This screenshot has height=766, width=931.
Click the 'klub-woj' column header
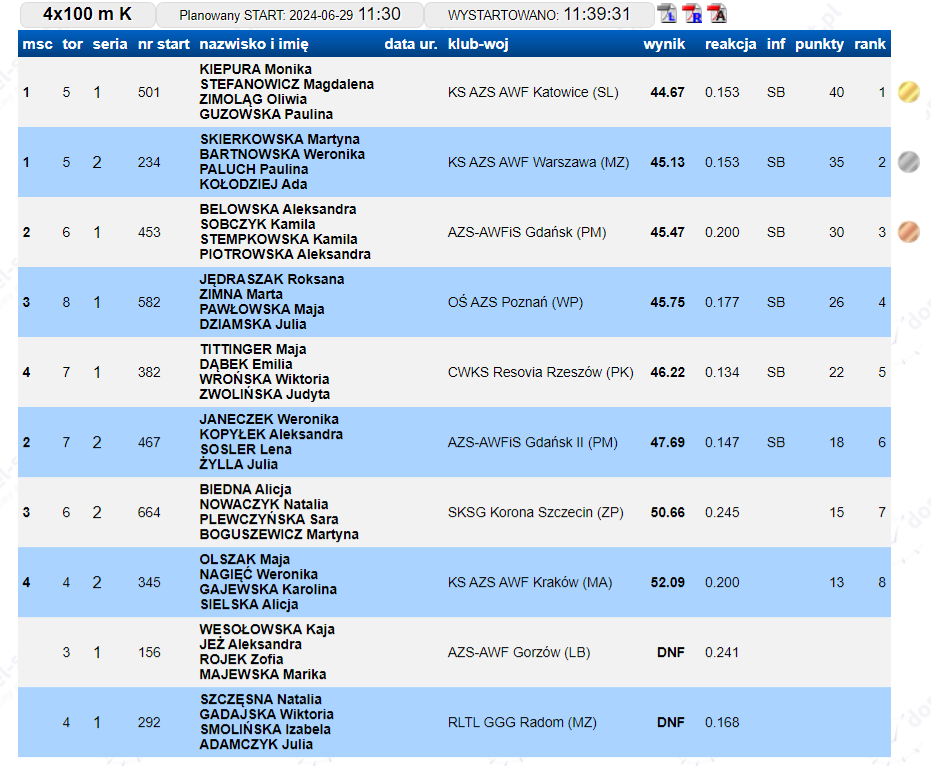476,44
